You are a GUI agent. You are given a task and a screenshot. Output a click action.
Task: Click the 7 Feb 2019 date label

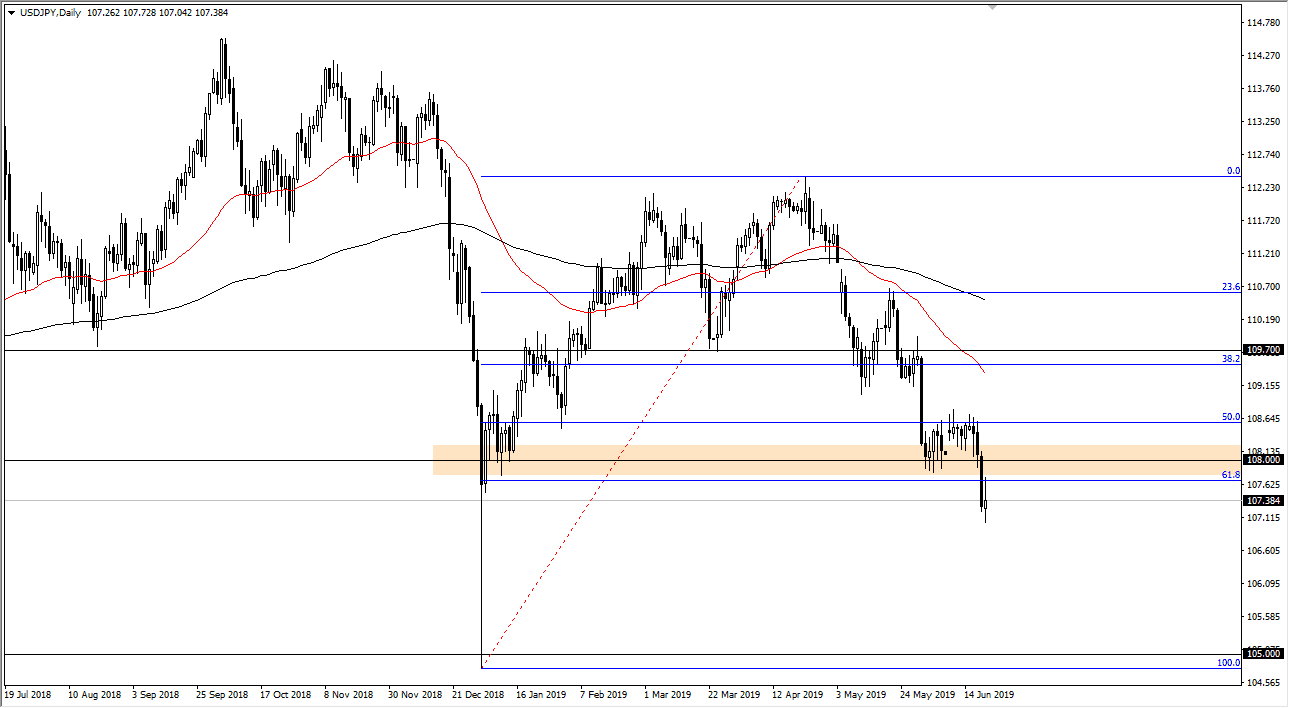click(x=603, y=694)
